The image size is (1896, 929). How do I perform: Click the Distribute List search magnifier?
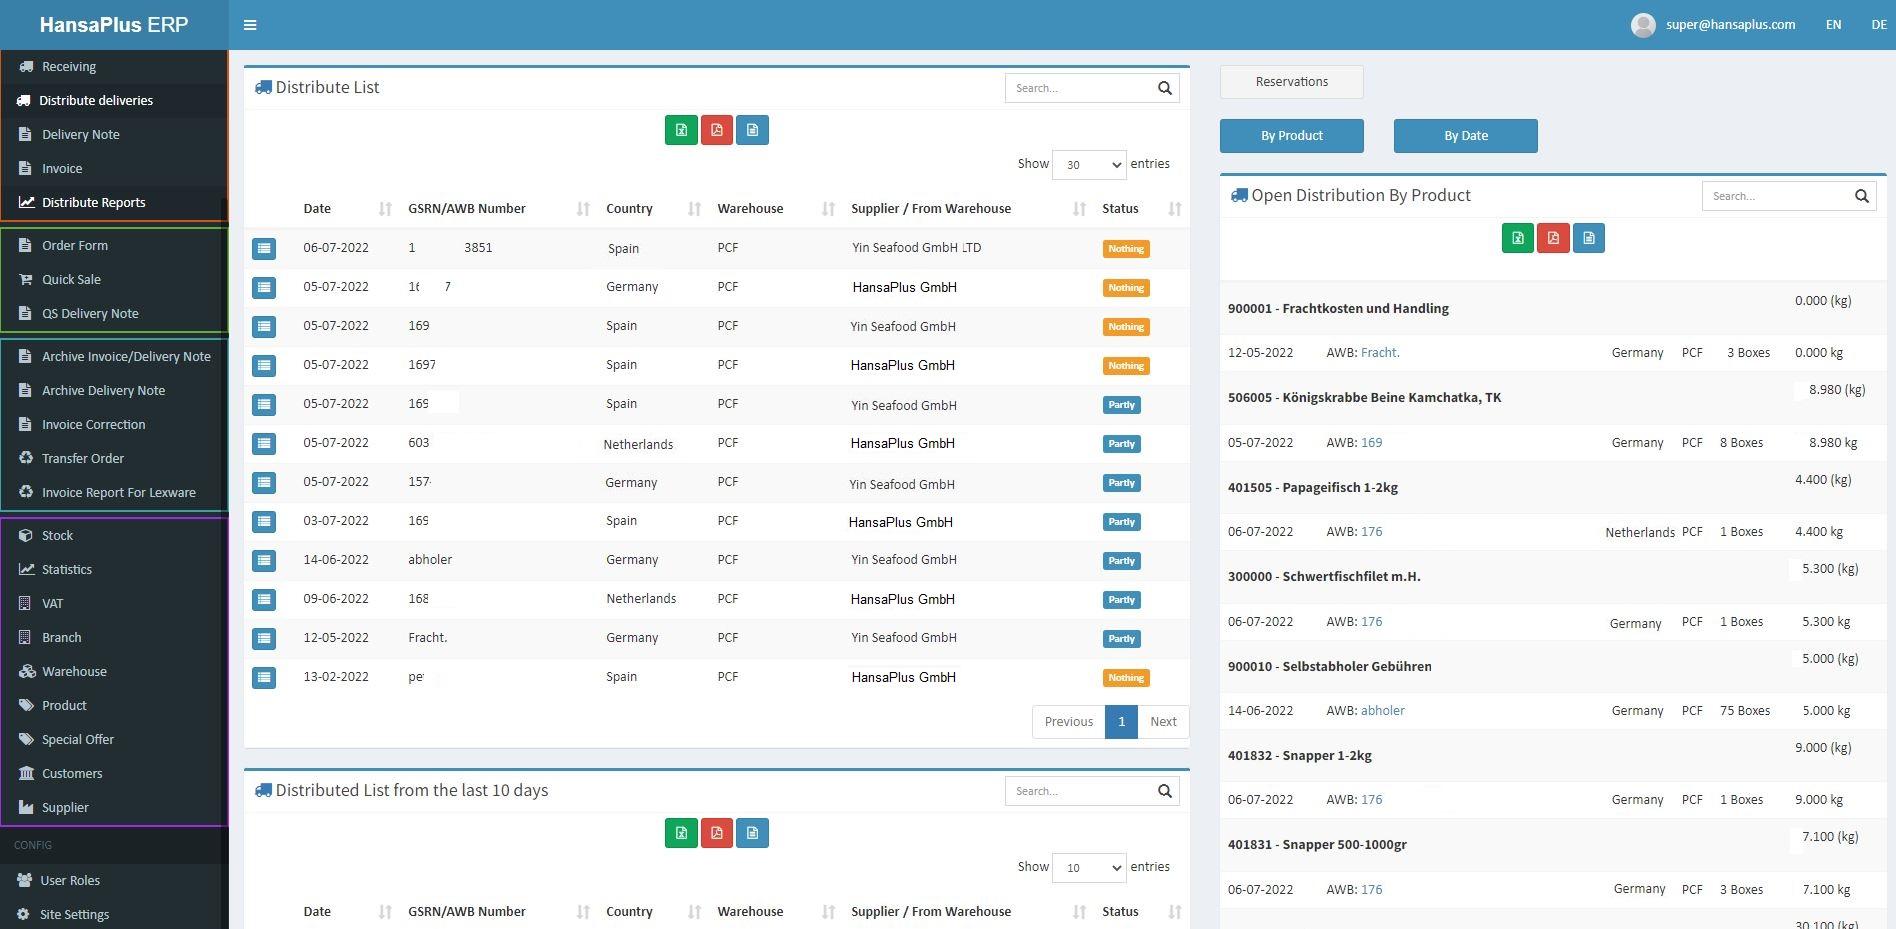click(x=1164, y=88)
